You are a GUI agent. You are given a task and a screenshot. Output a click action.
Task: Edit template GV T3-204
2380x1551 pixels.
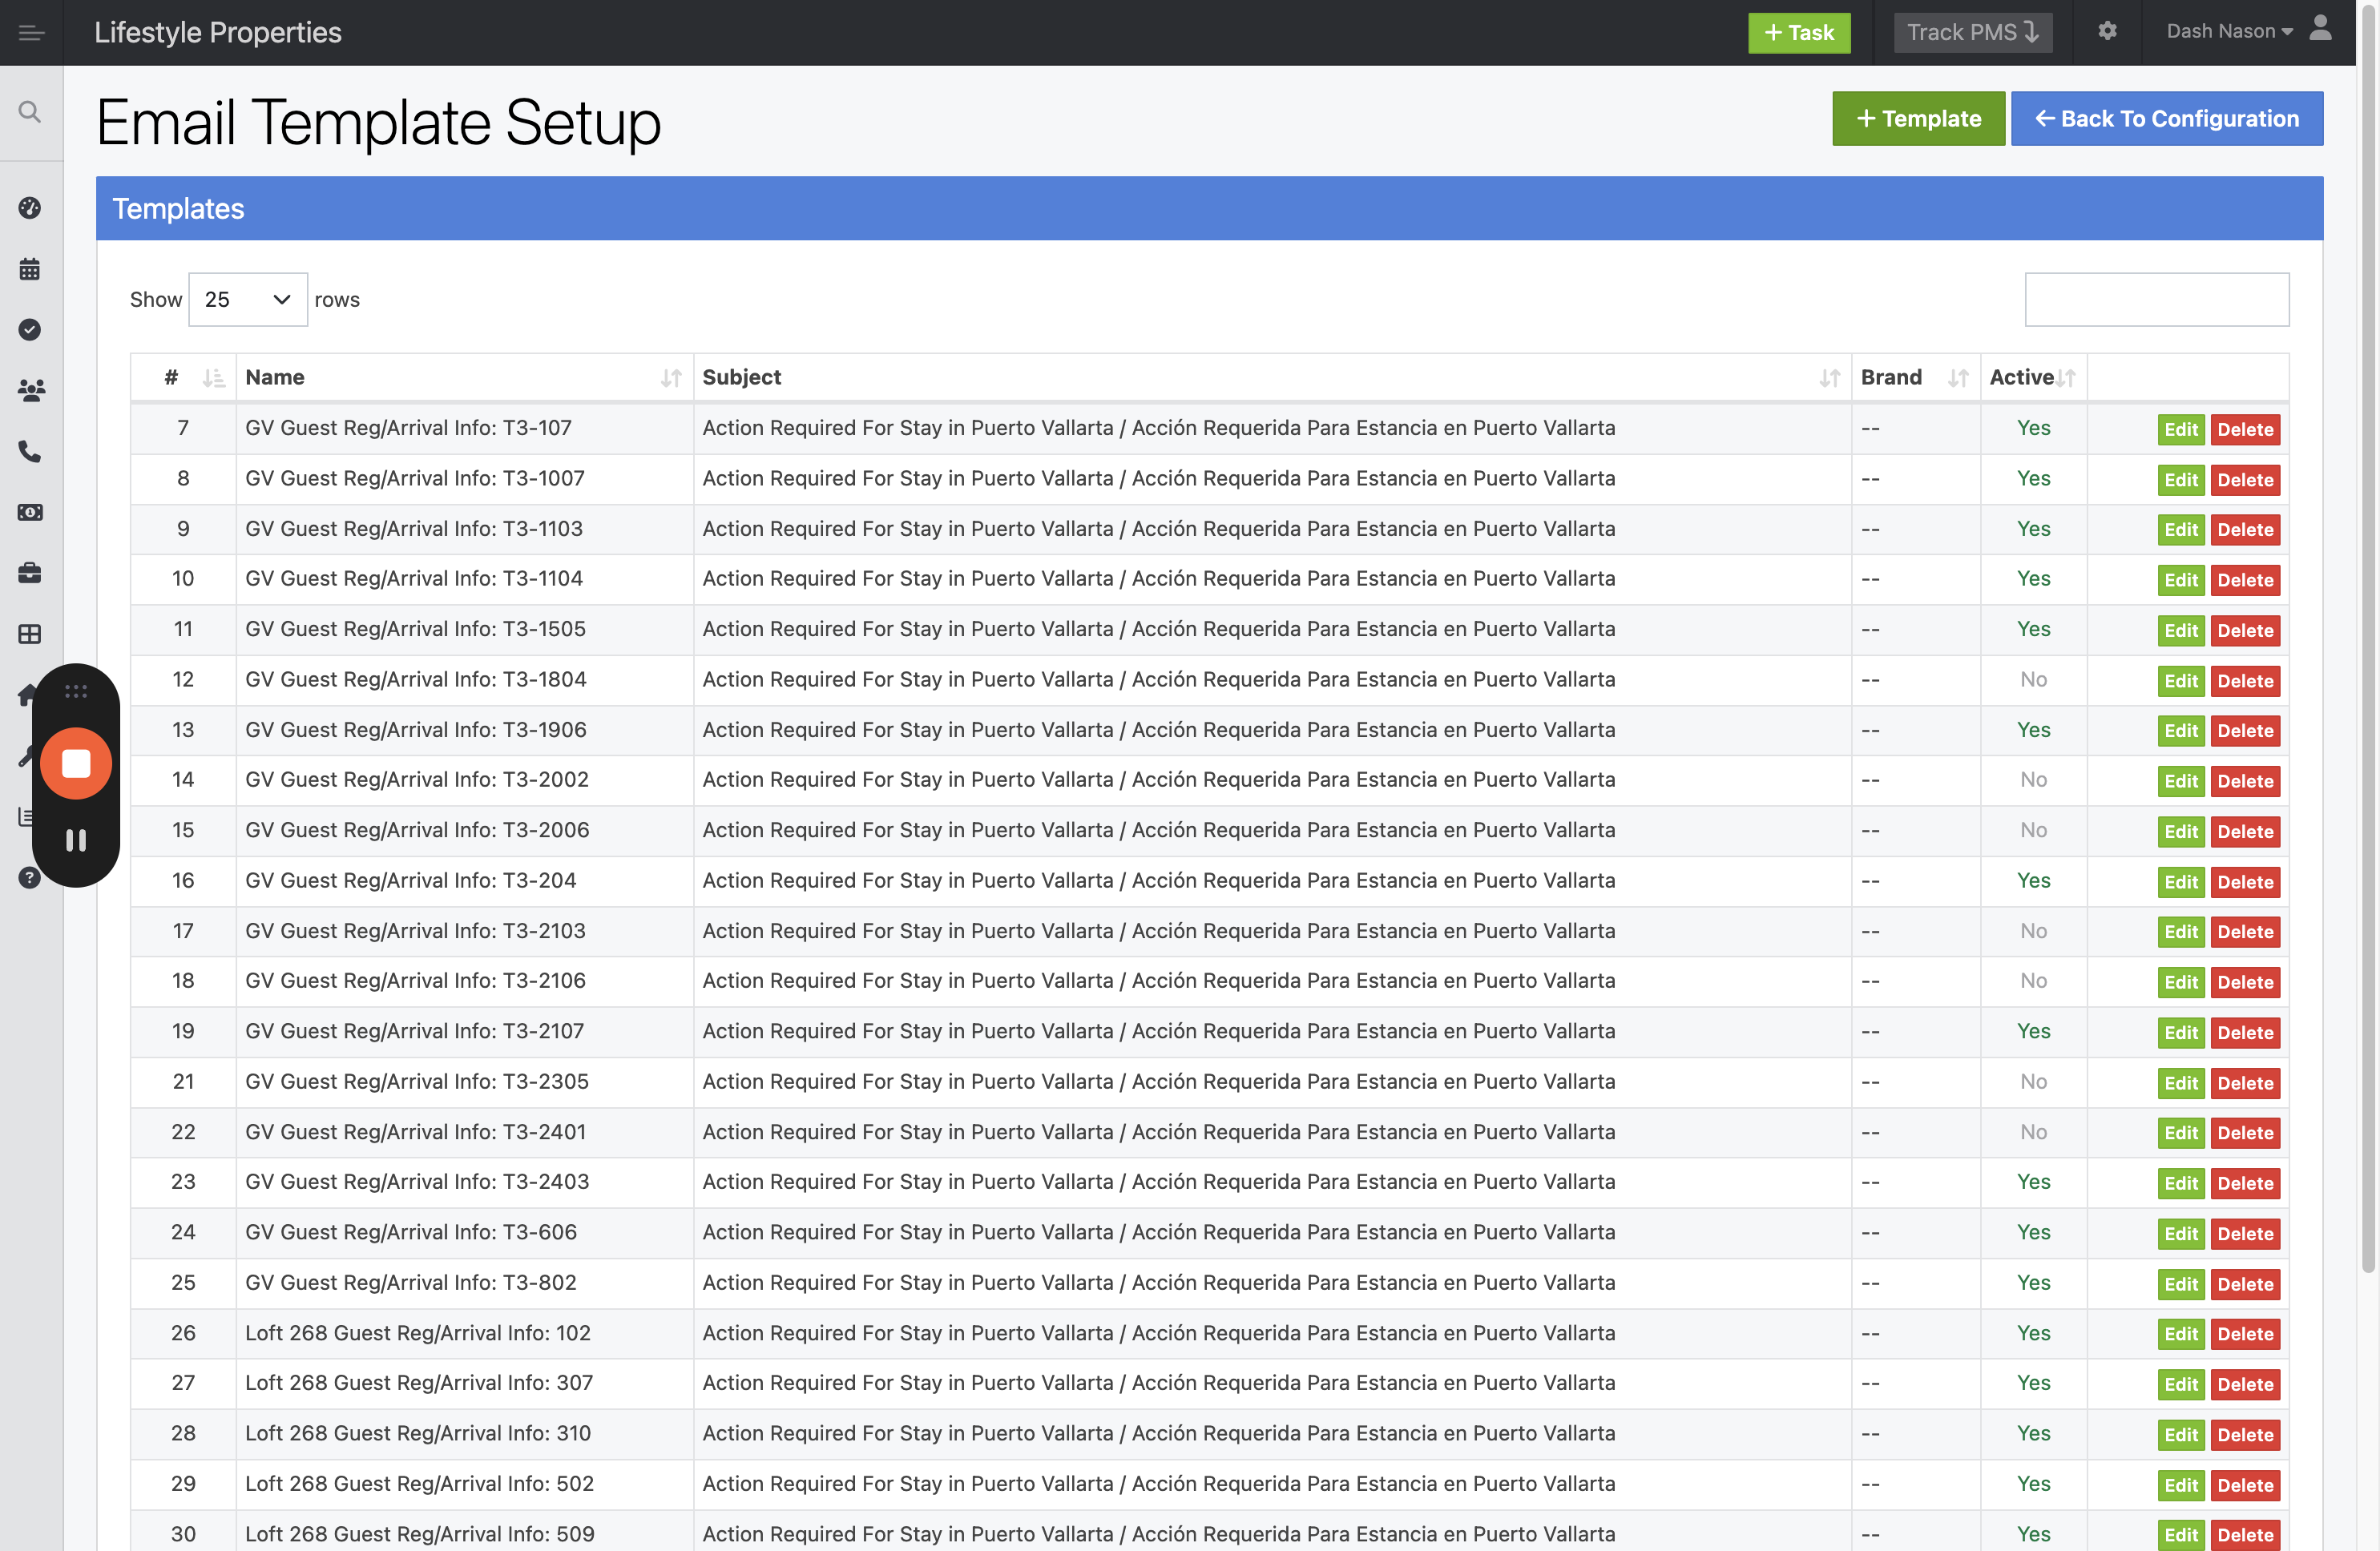(x=2180, y=882)
